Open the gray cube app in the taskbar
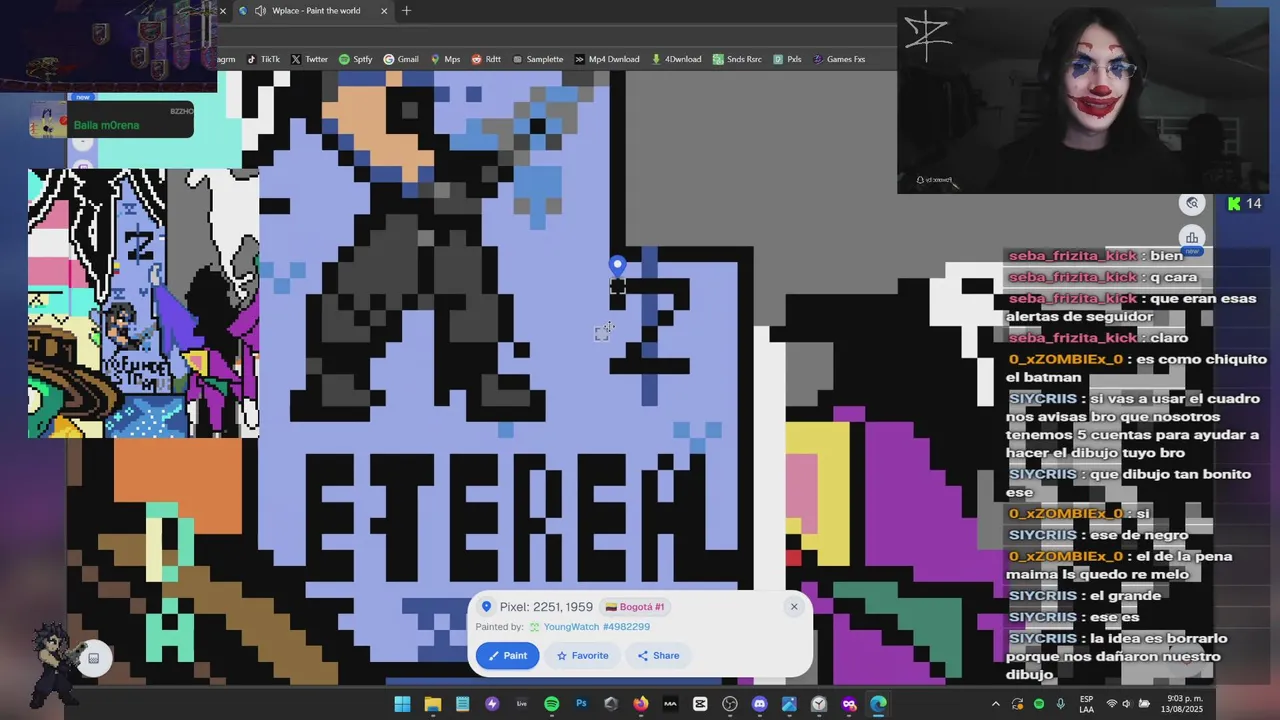Screen dimensions: 1280x720 [611, 704]
